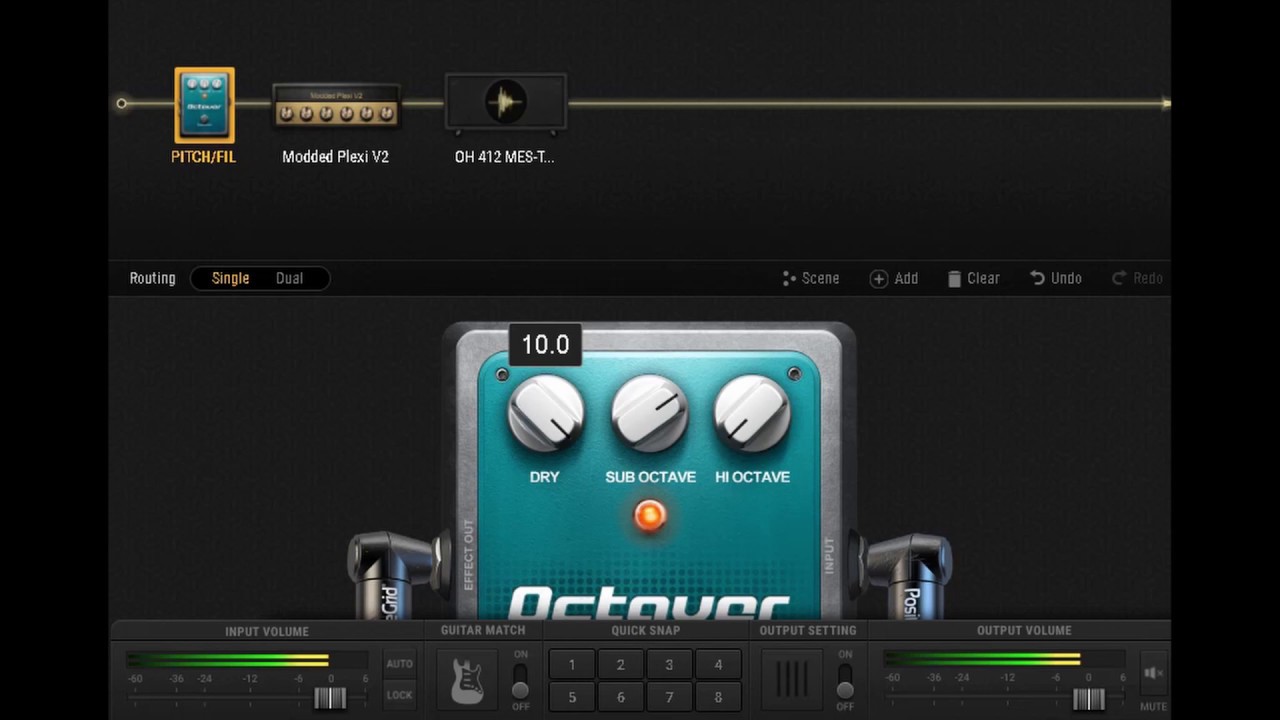Viewport: 1280px width, 720px height.
Task: Toggle the Octaver pedal LED bypass
Action: 650,516
